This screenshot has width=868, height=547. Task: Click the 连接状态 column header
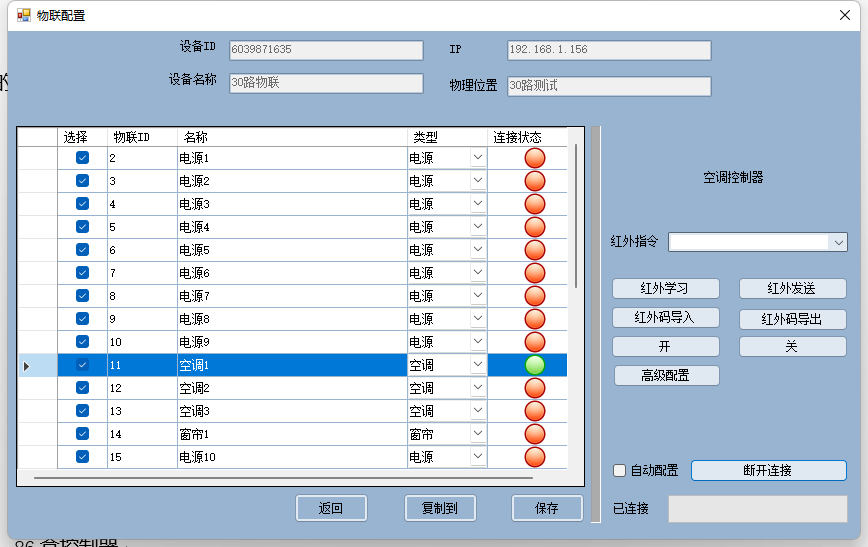coord(517,137)
